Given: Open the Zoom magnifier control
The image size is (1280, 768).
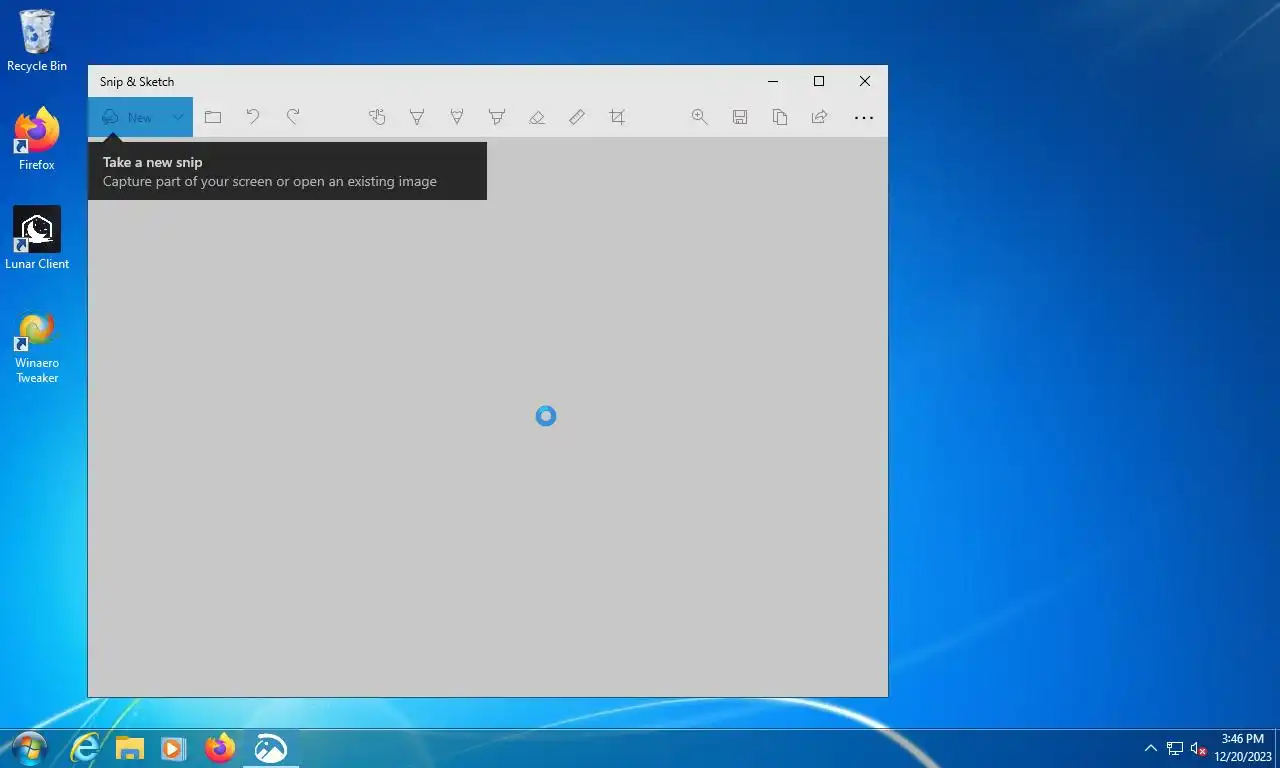Looking at the screenshot, I should pos(700,117).
